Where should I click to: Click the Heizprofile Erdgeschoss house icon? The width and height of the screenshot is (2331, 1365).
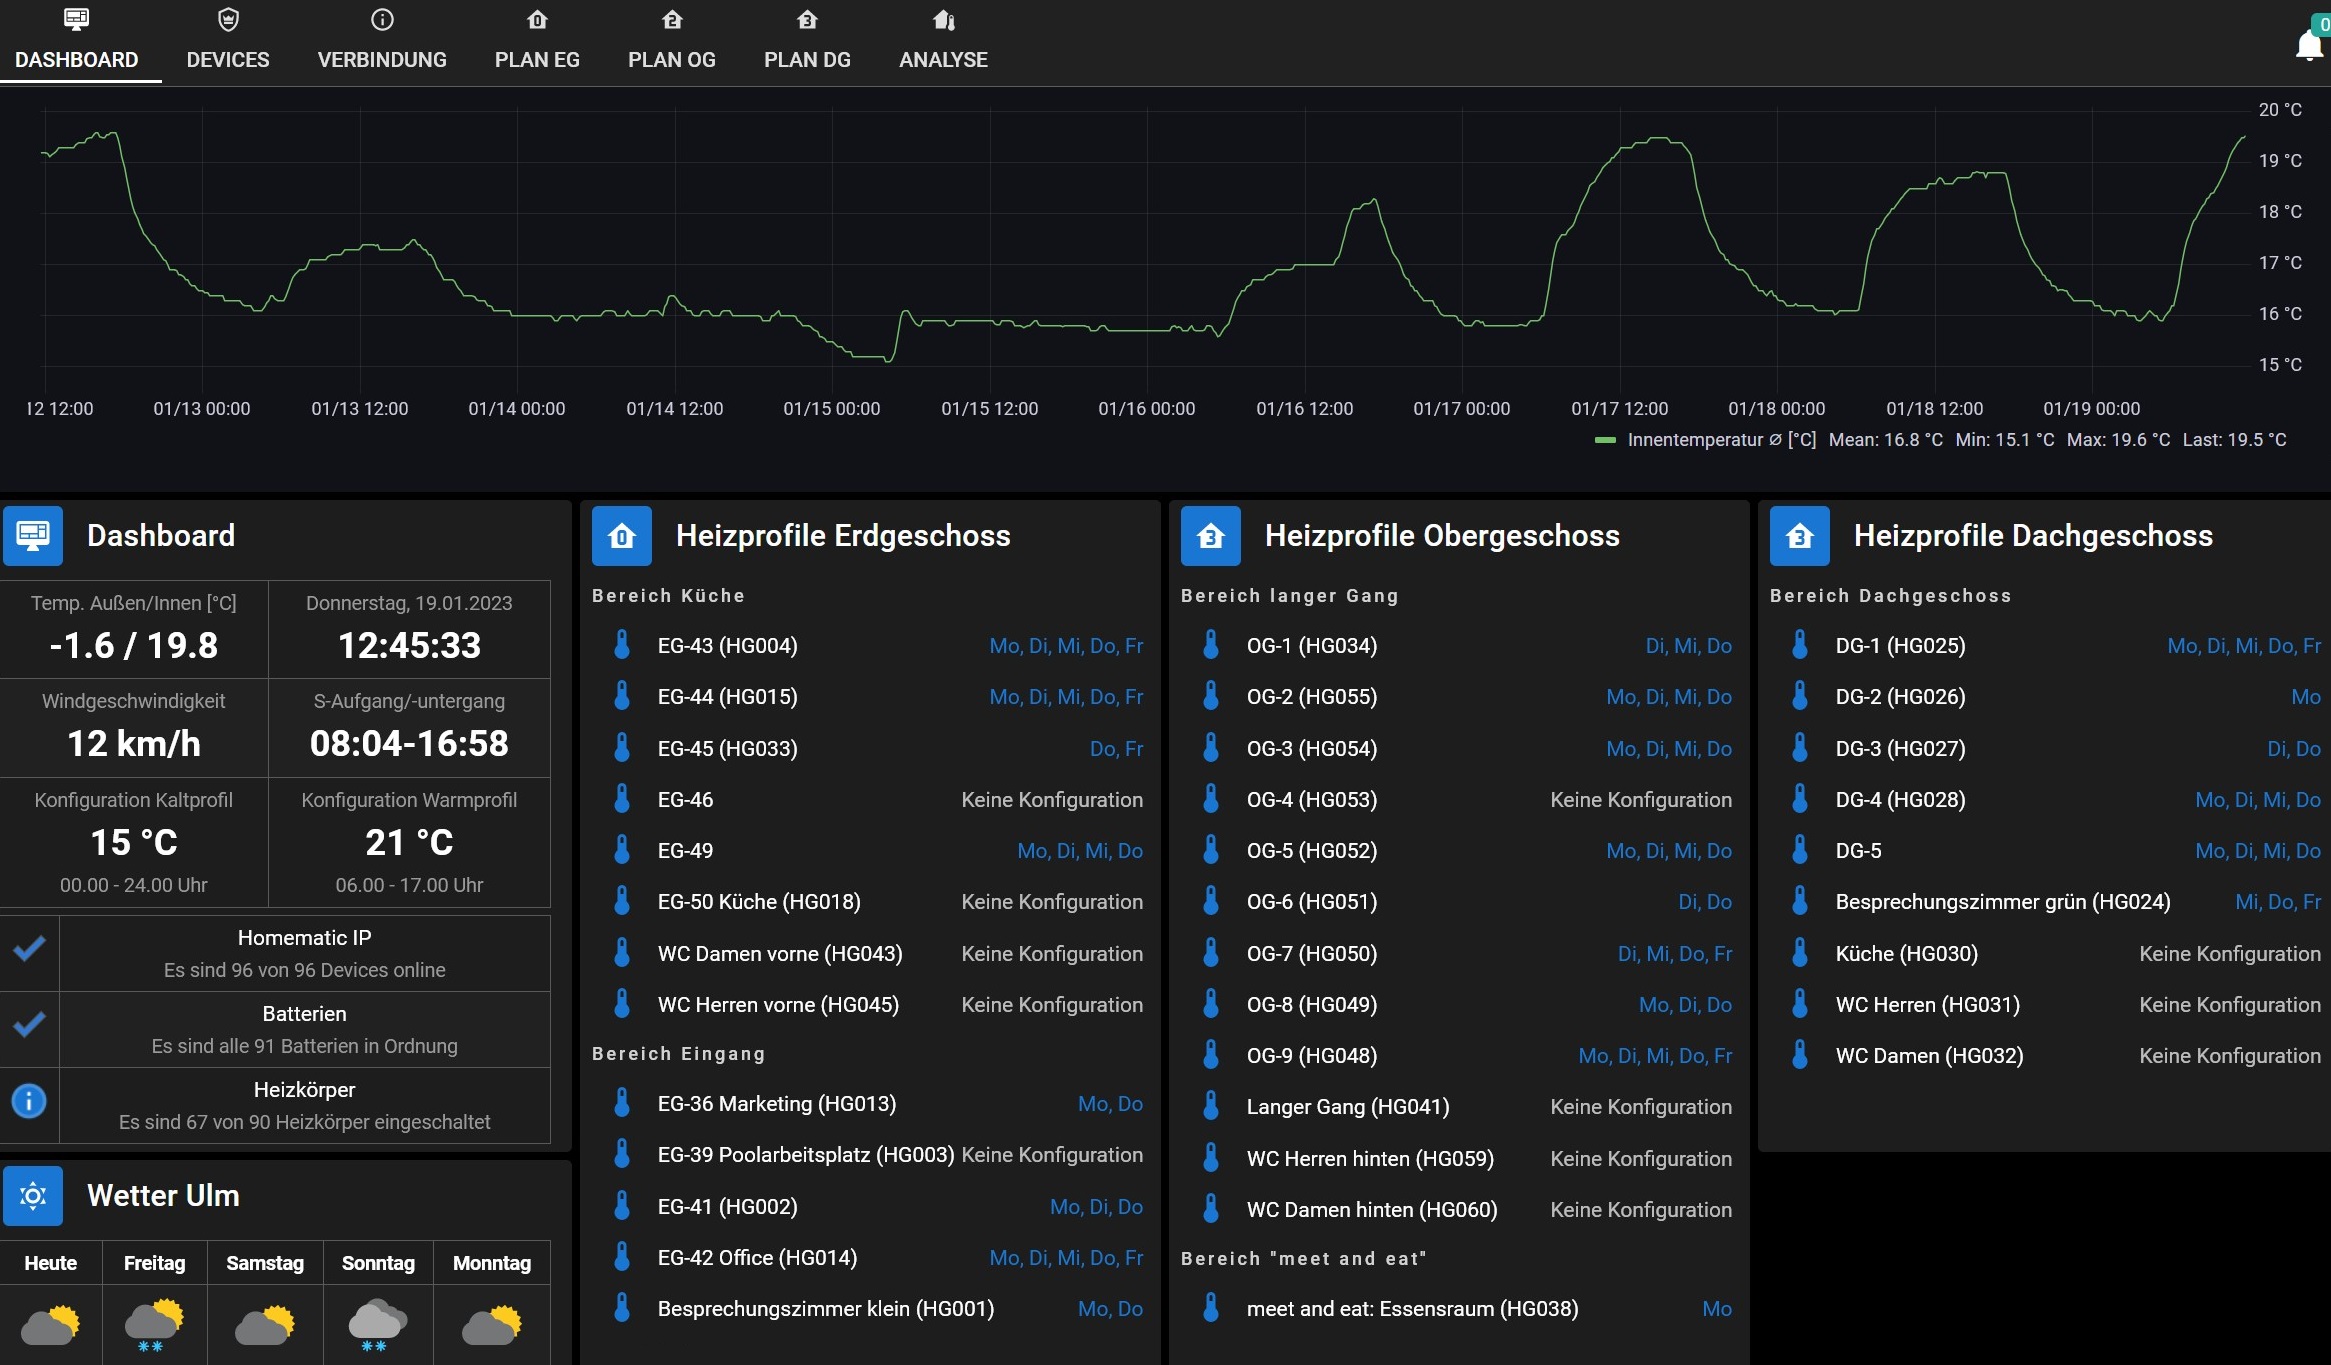[622, 535]
